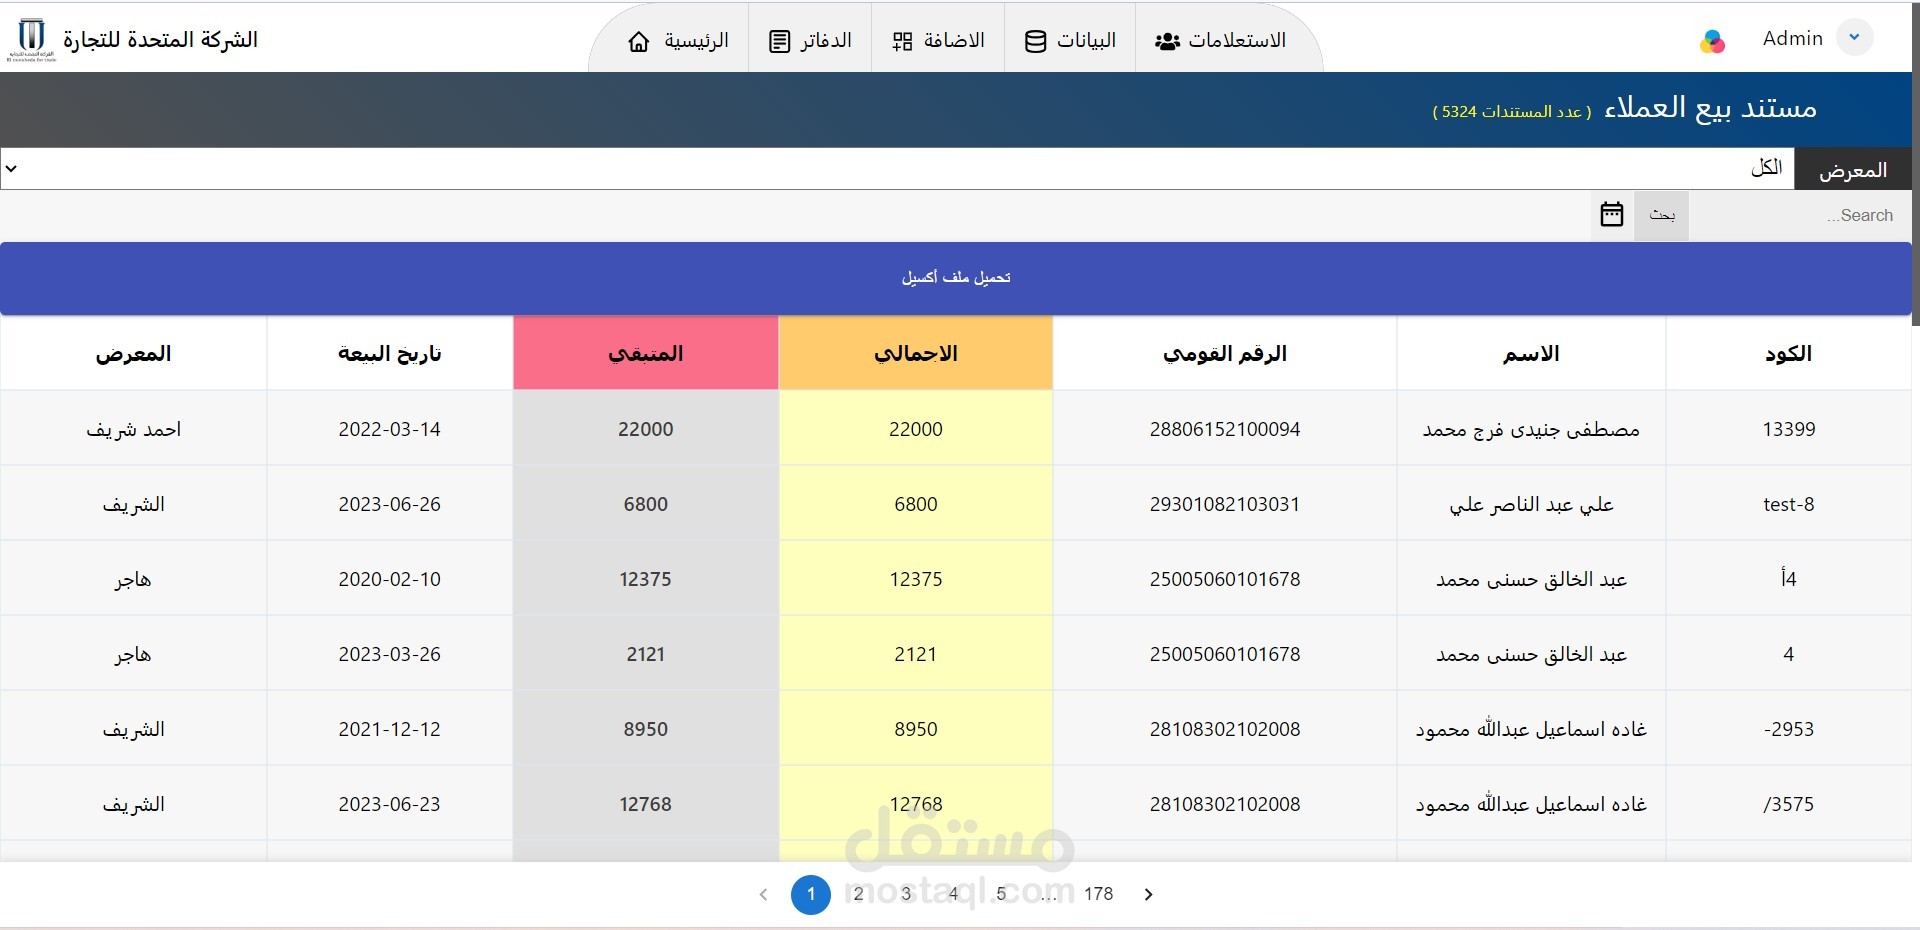
Task: Sort by الكود column header
Action: click(x=1788, y=354)
